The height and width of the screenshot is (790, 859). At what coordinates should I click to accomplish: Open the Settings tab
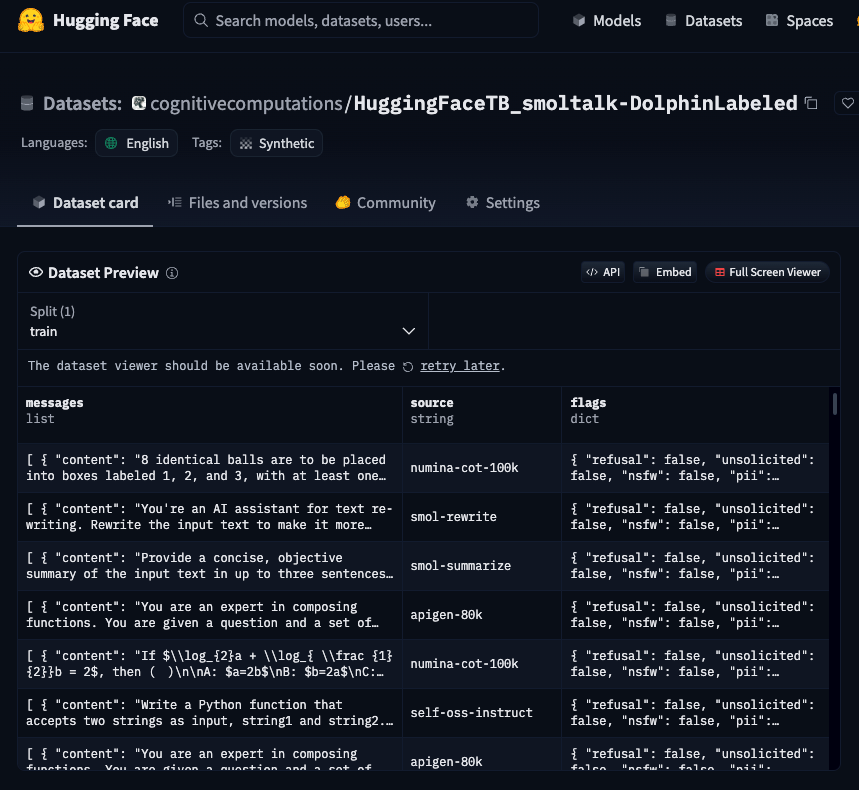click(x=503, y=203)
